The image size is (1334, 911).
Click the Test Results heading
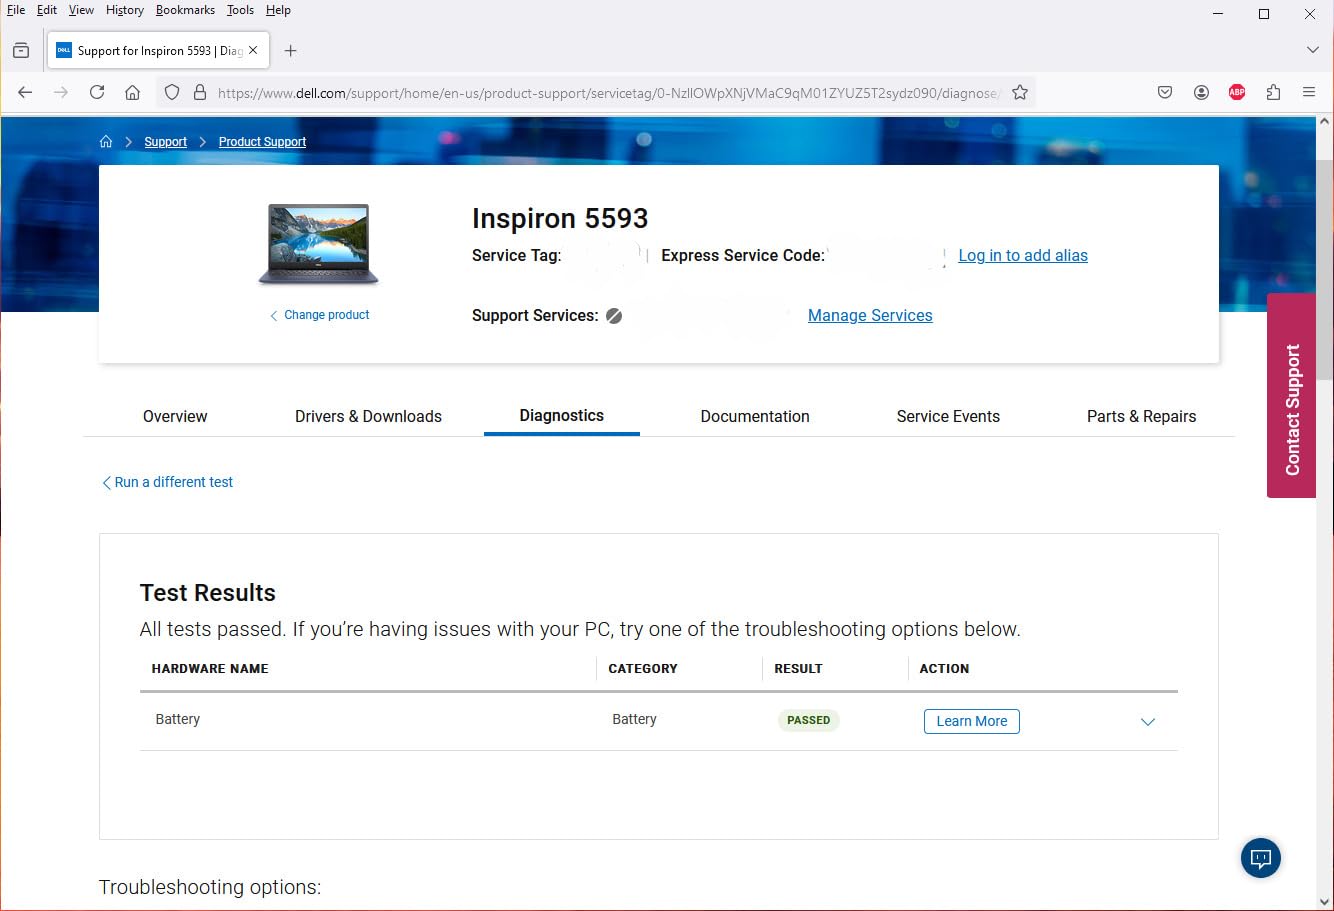point(208,592)
